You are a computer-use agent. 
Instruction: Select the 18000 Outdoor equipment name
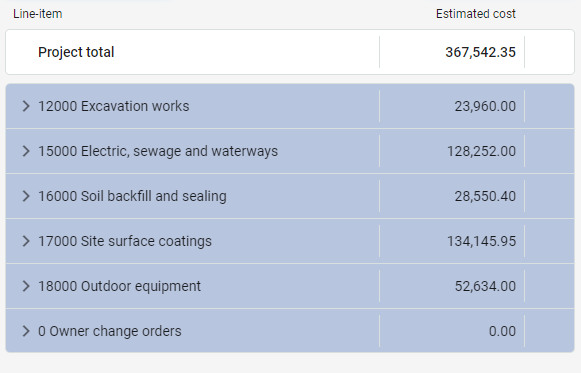point(119,286)
